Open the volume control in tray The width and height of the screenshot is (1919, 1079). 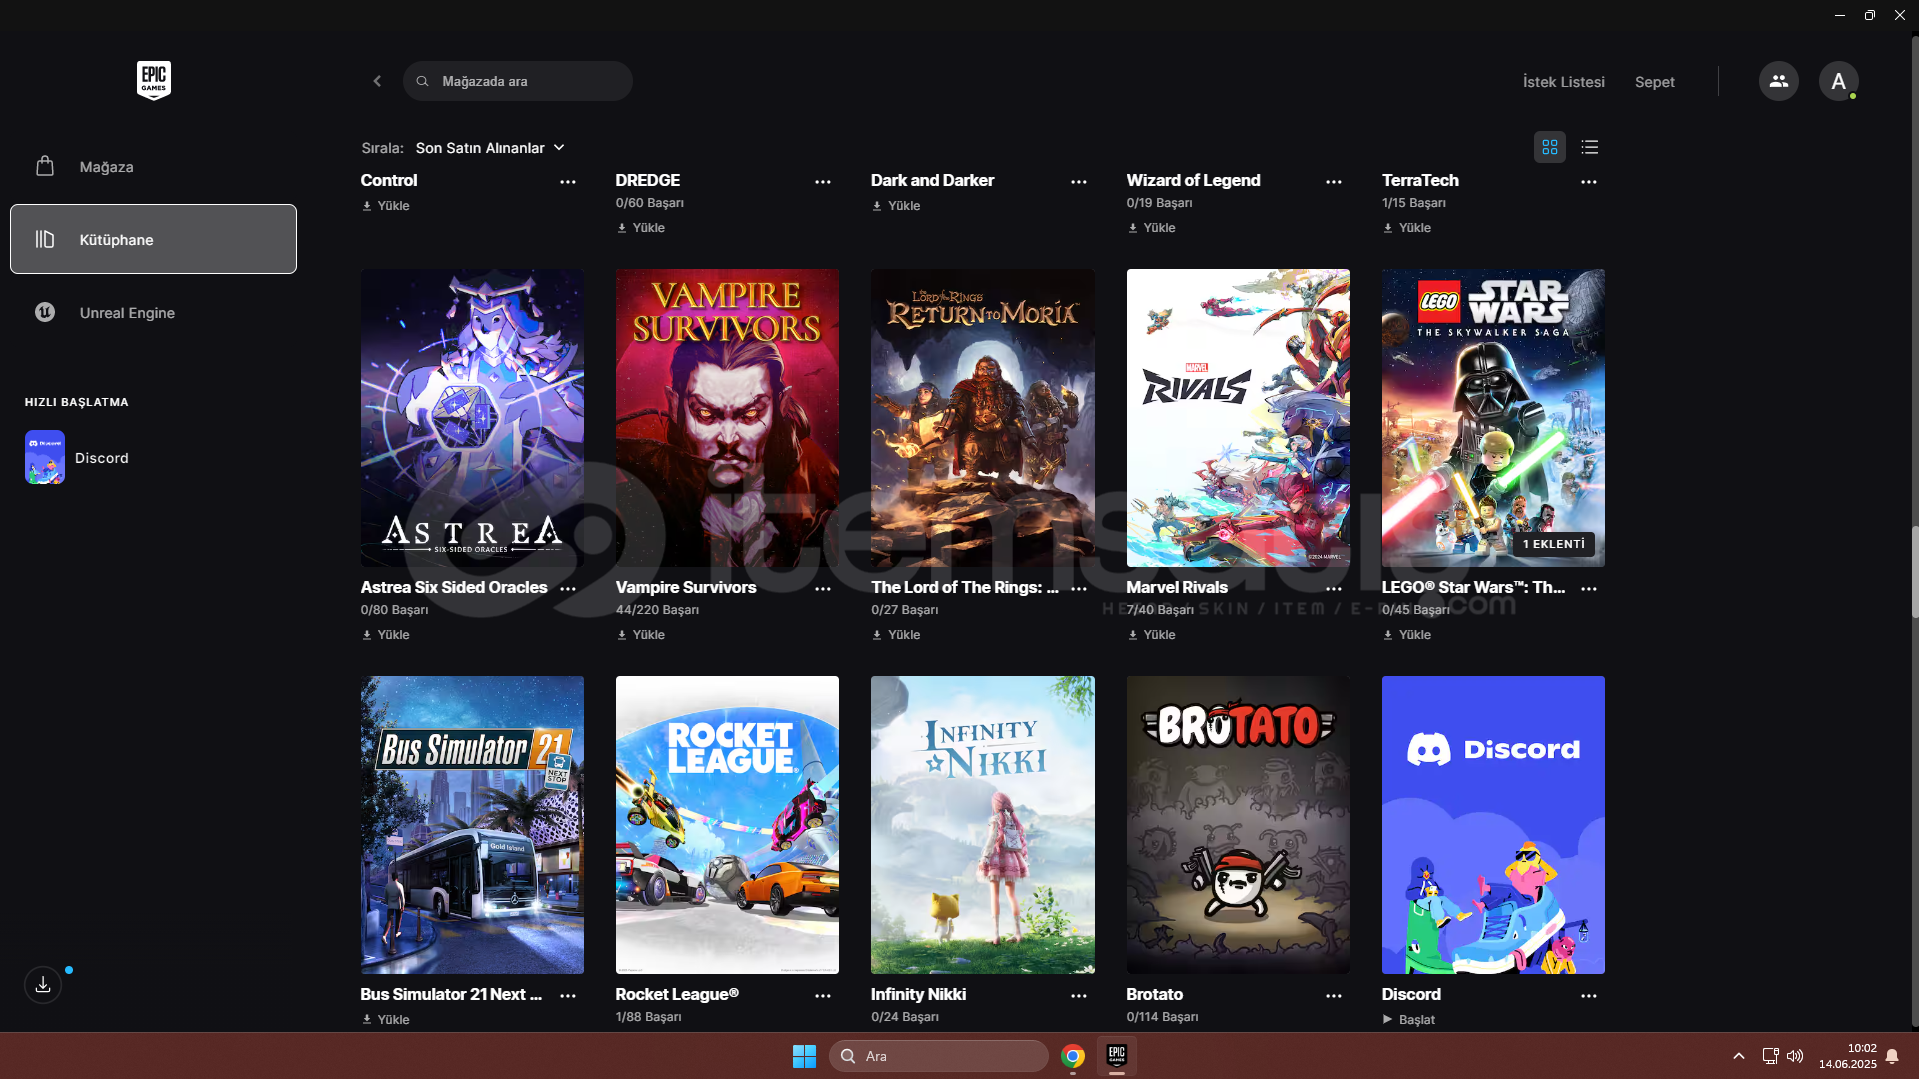pyautogui.click(x=1795, y=1056)
